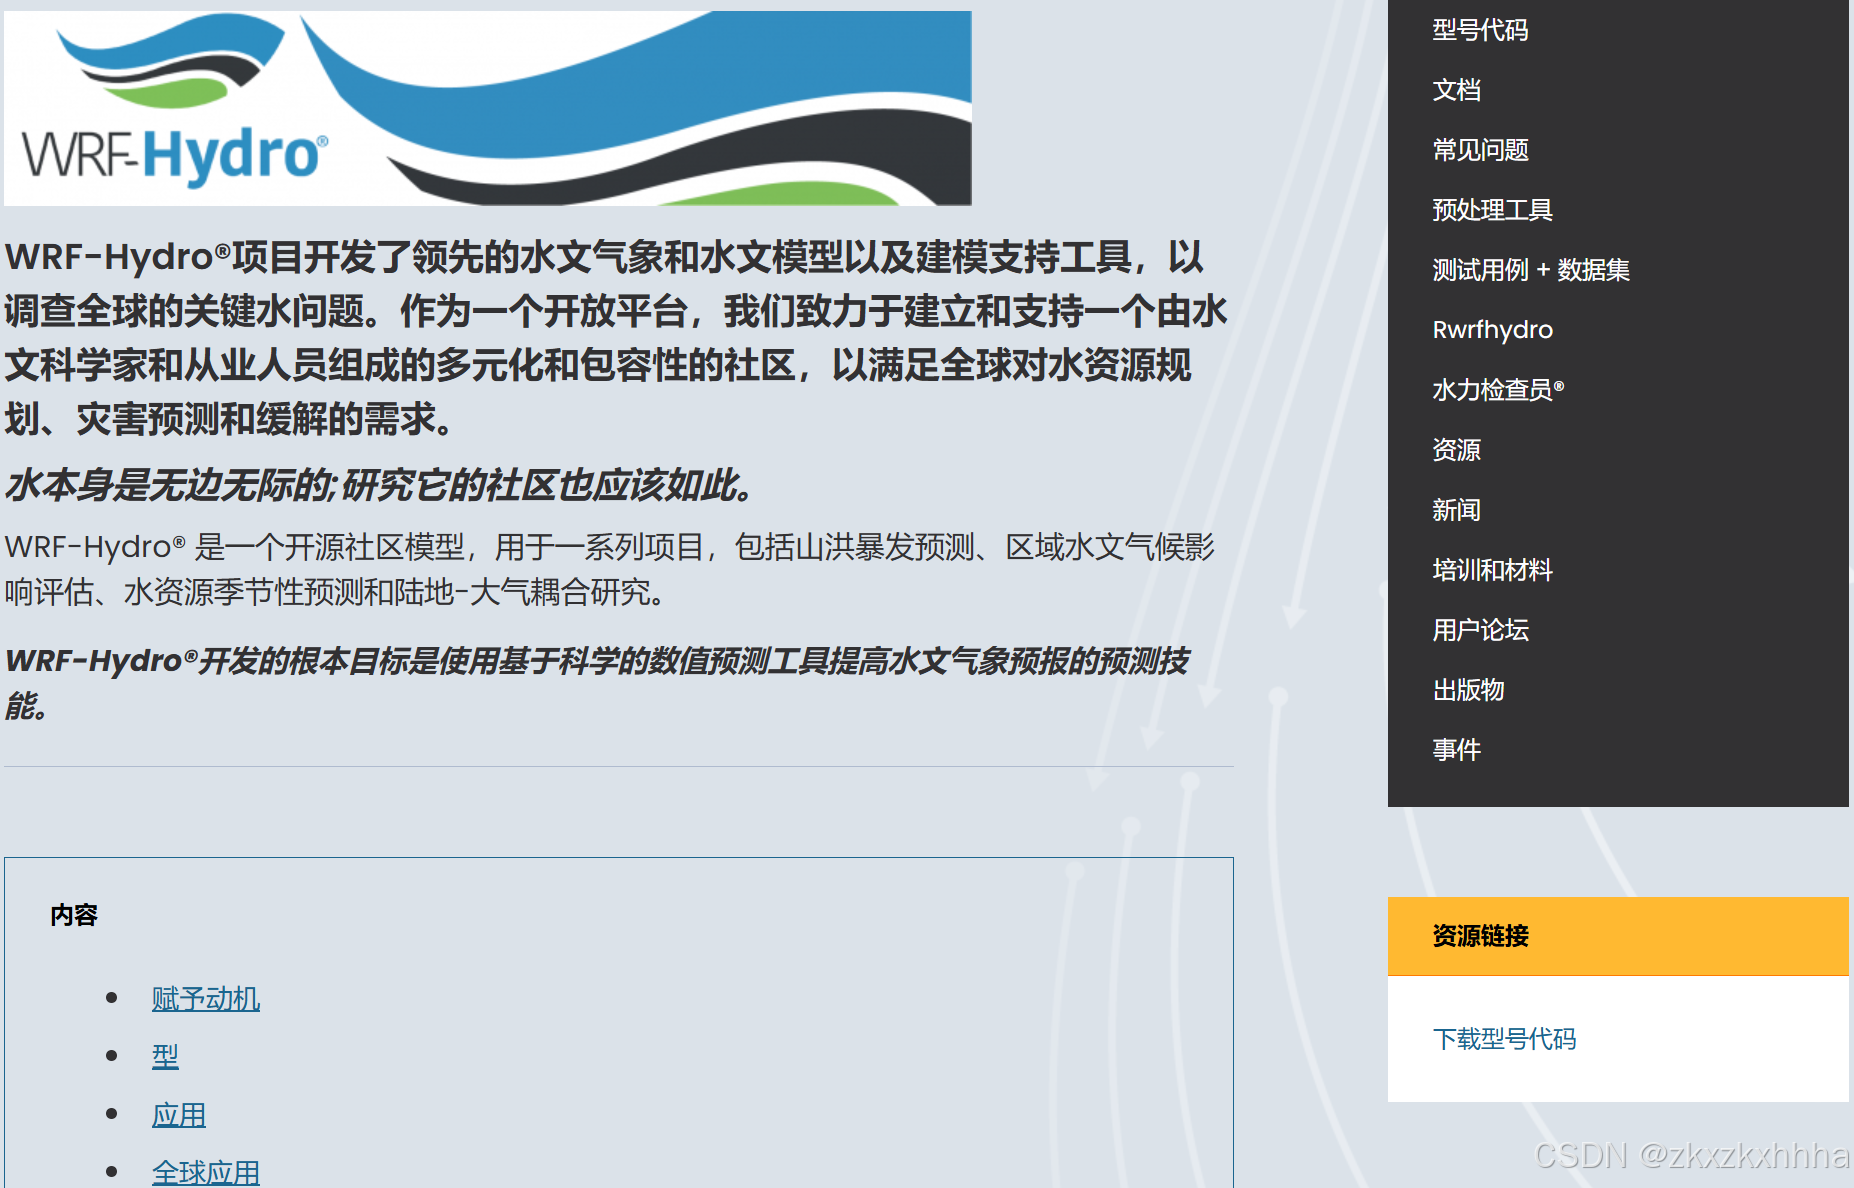Click the paragraph starting WRF-Hydro® 是一个开源社区模型
1854x1188 pixels.
pyautogui.click(x=610, y=569)
